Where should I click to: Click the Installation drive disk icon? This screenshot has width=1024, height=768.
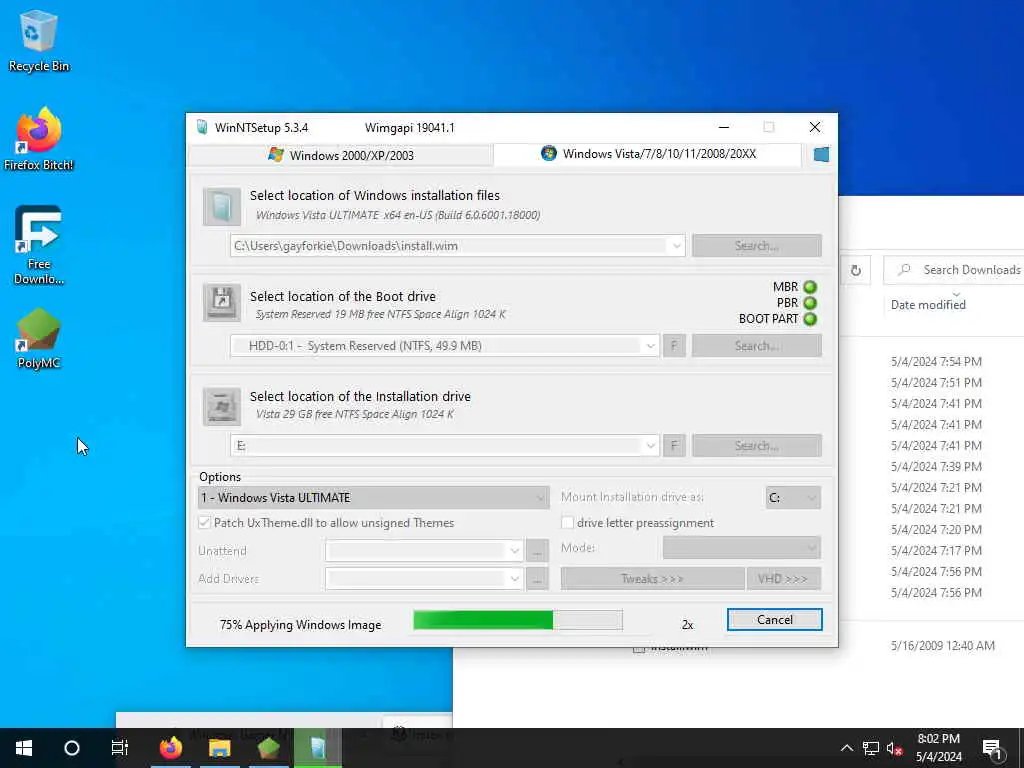[x=221, y=406]
